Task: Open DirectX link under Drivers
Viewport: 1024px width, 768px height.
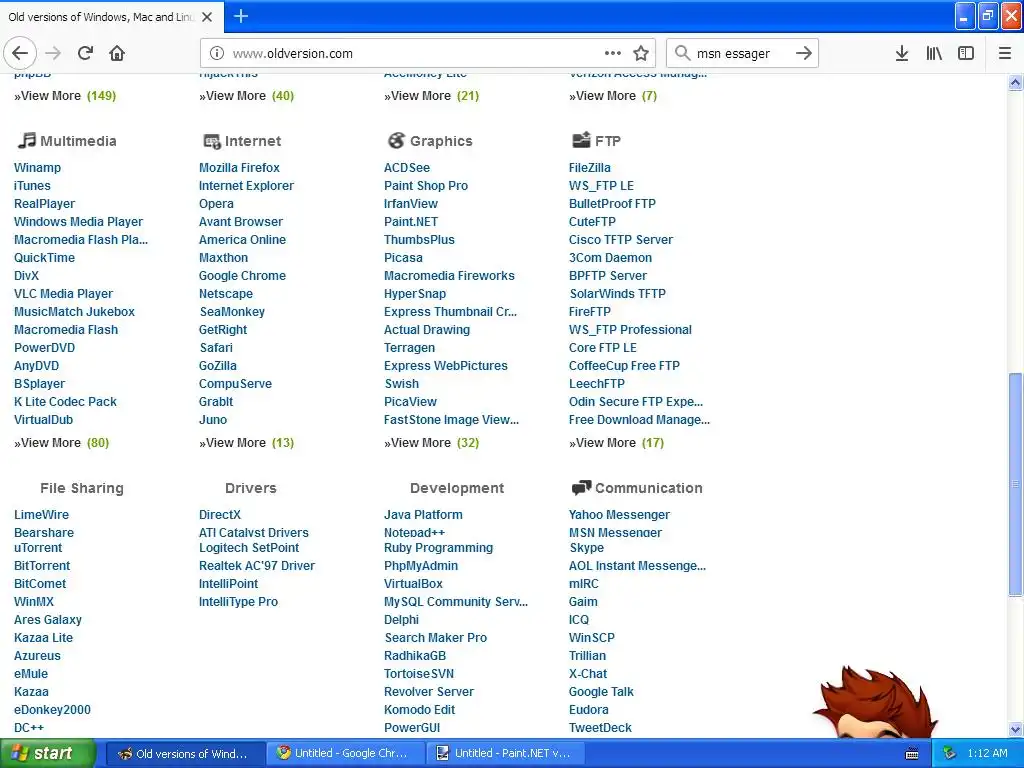Action: pyautogui.click(x=220, y=515)
